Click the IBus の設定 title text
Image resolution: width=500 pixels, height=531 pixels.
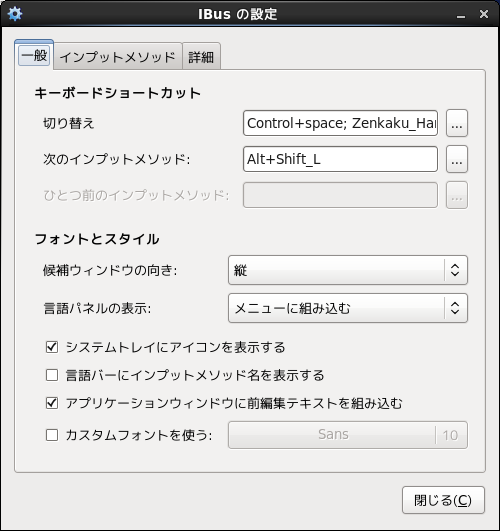coord(238,14)
